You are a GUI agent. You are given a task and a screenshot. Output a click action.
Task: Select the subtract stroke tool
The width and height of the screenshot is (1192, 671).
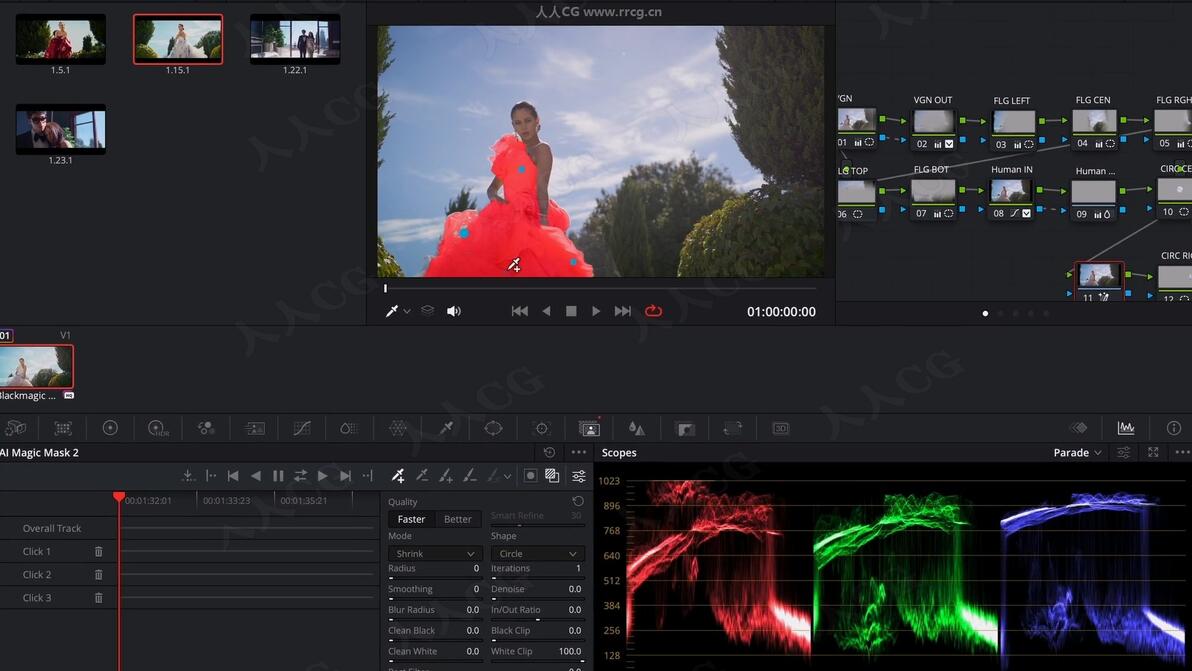pos(422,476)
